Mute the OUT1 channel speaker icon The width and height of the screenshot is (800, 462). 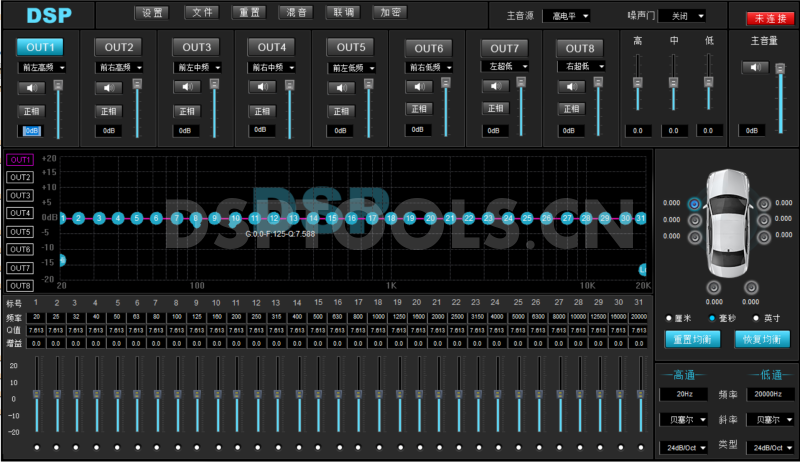pyautogui.click(x=30, y=88)
